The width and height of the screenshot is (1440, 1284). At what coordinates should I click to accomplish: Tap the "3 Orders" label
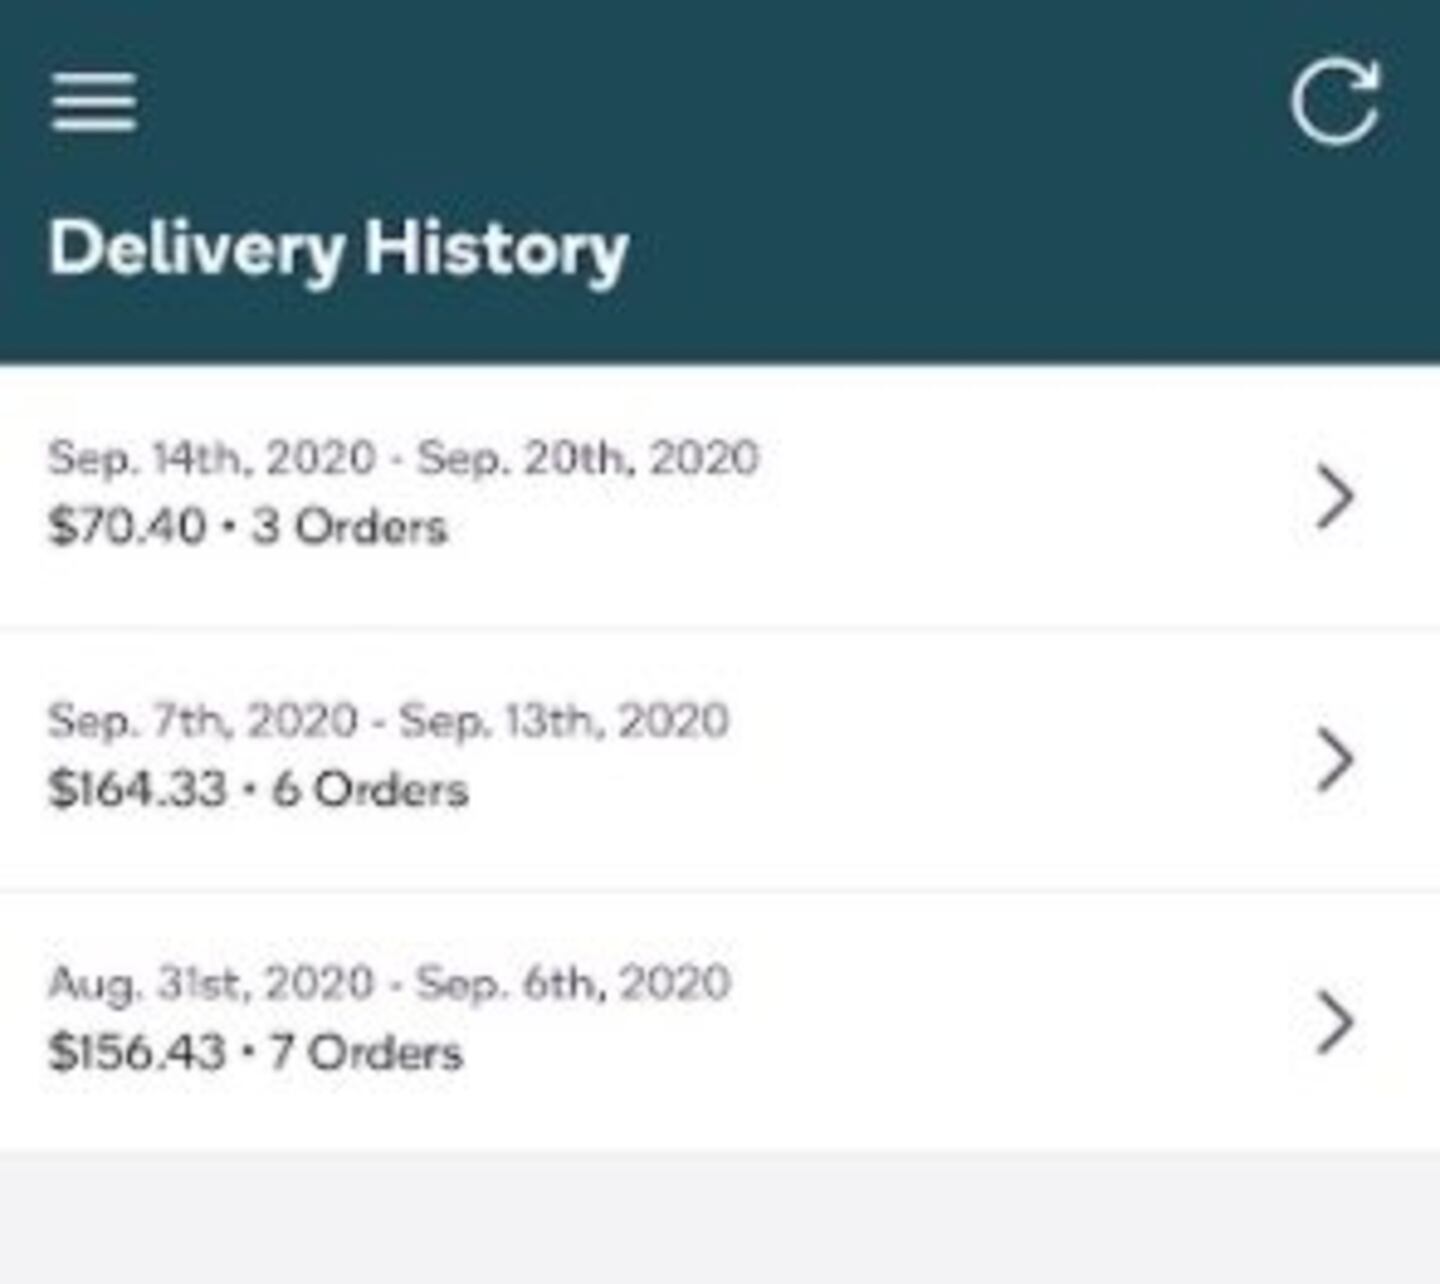[349, 527]
